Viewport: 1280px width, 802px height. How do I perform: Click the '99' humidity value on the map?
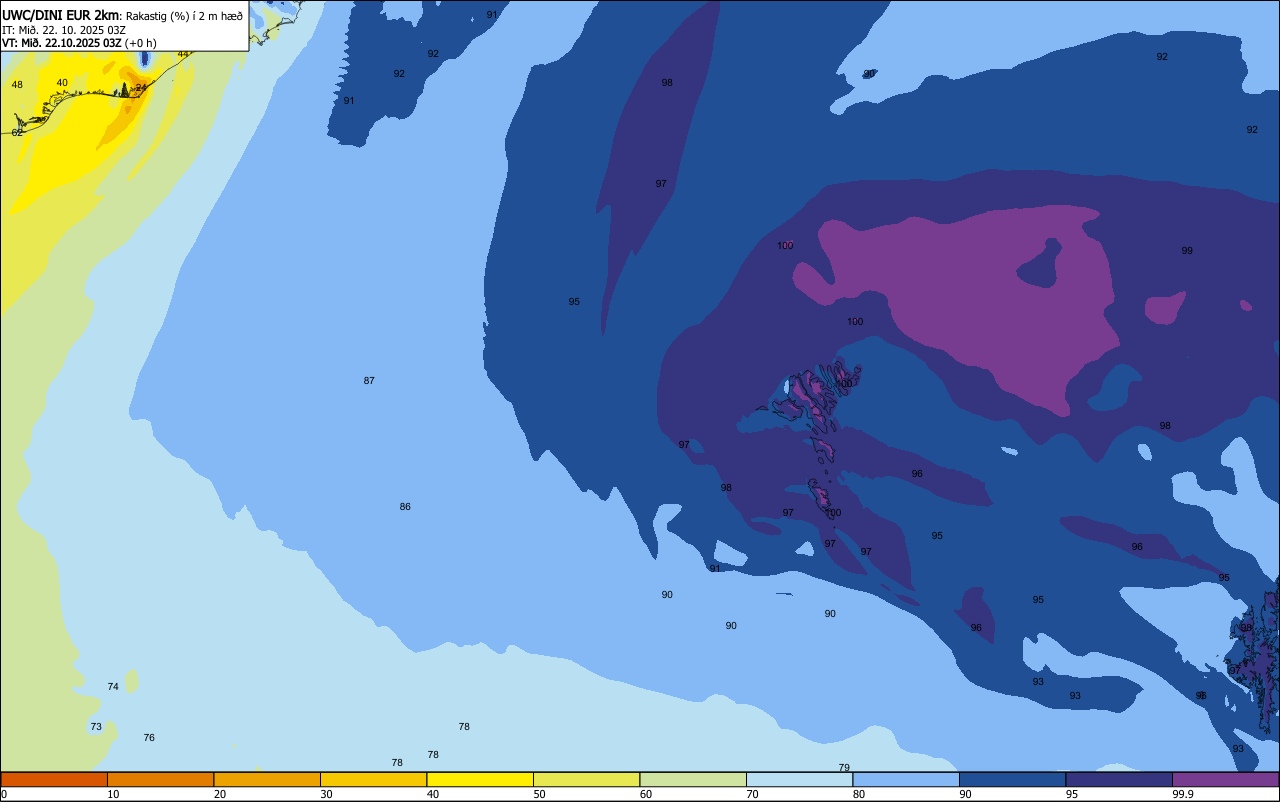click(x=1187, y=250)
